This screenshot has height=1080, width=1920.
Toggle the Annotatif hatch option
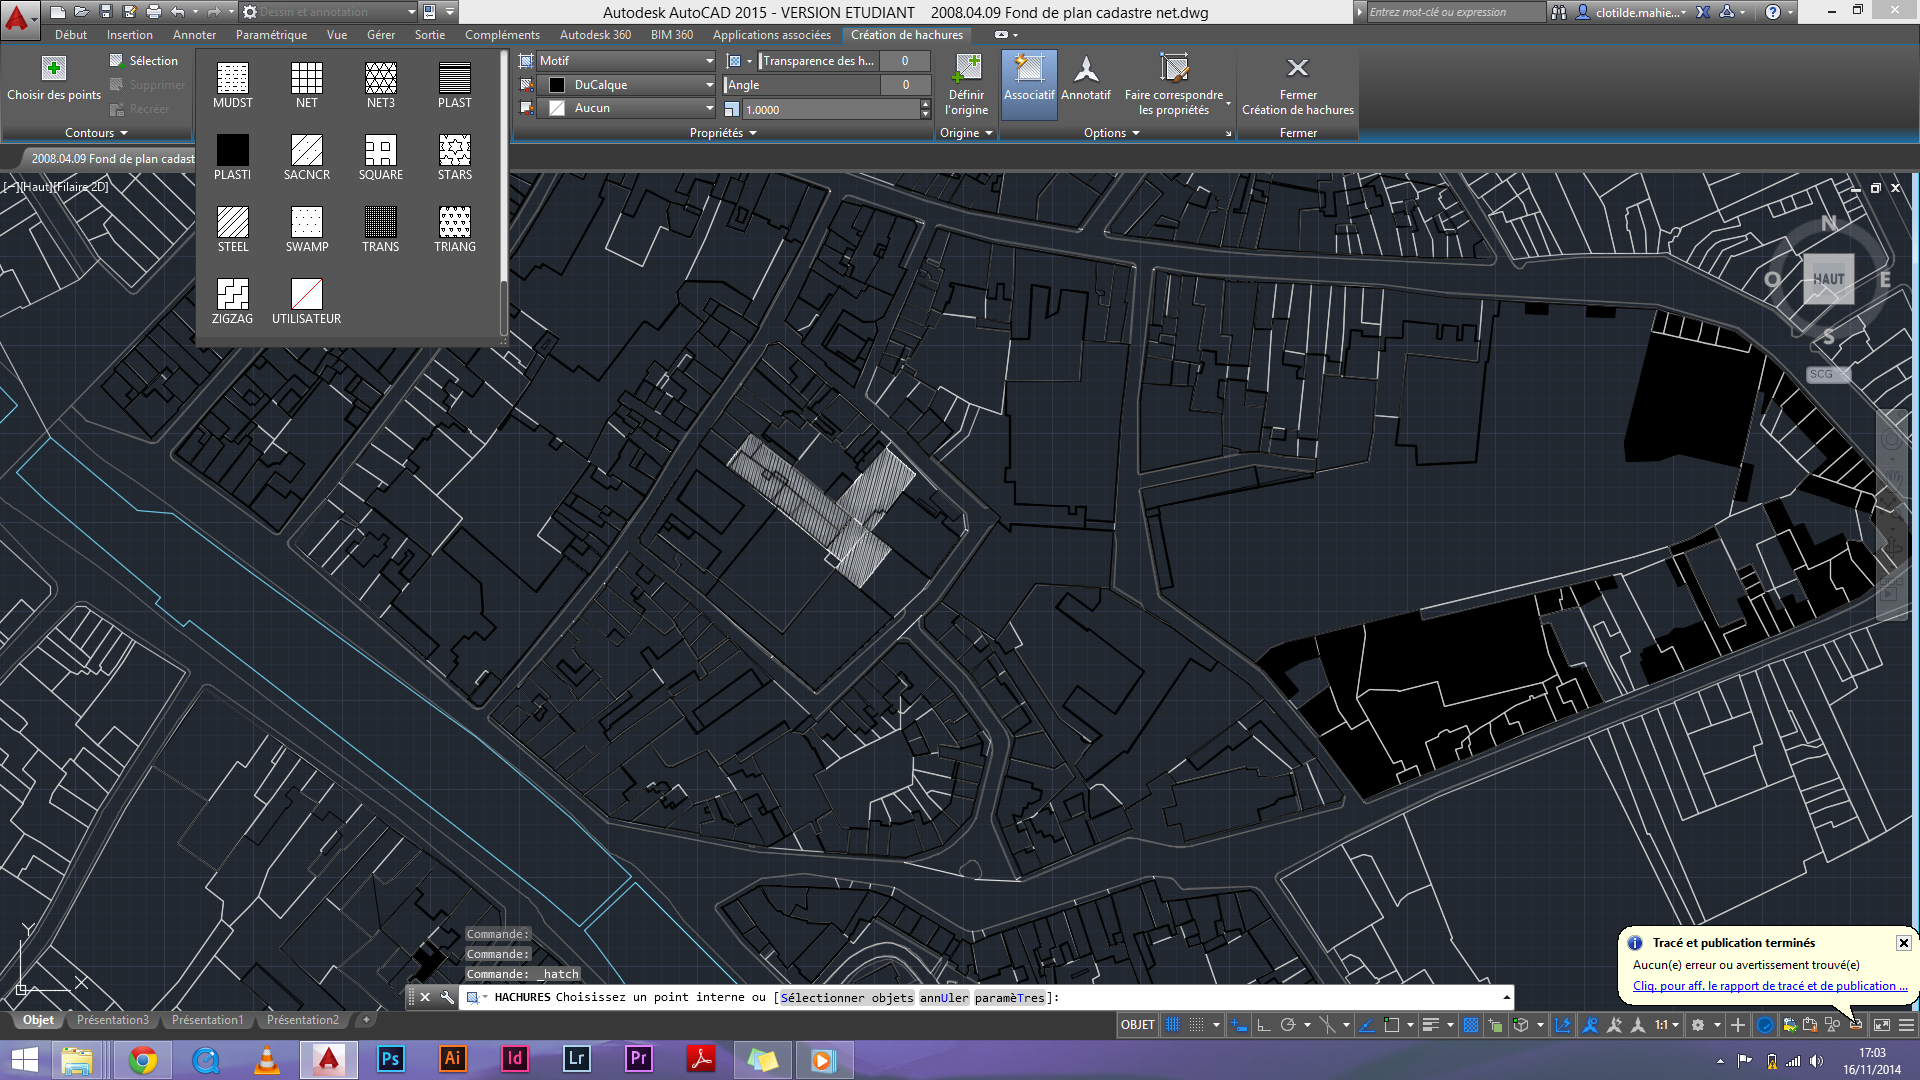coord(1086,80)
